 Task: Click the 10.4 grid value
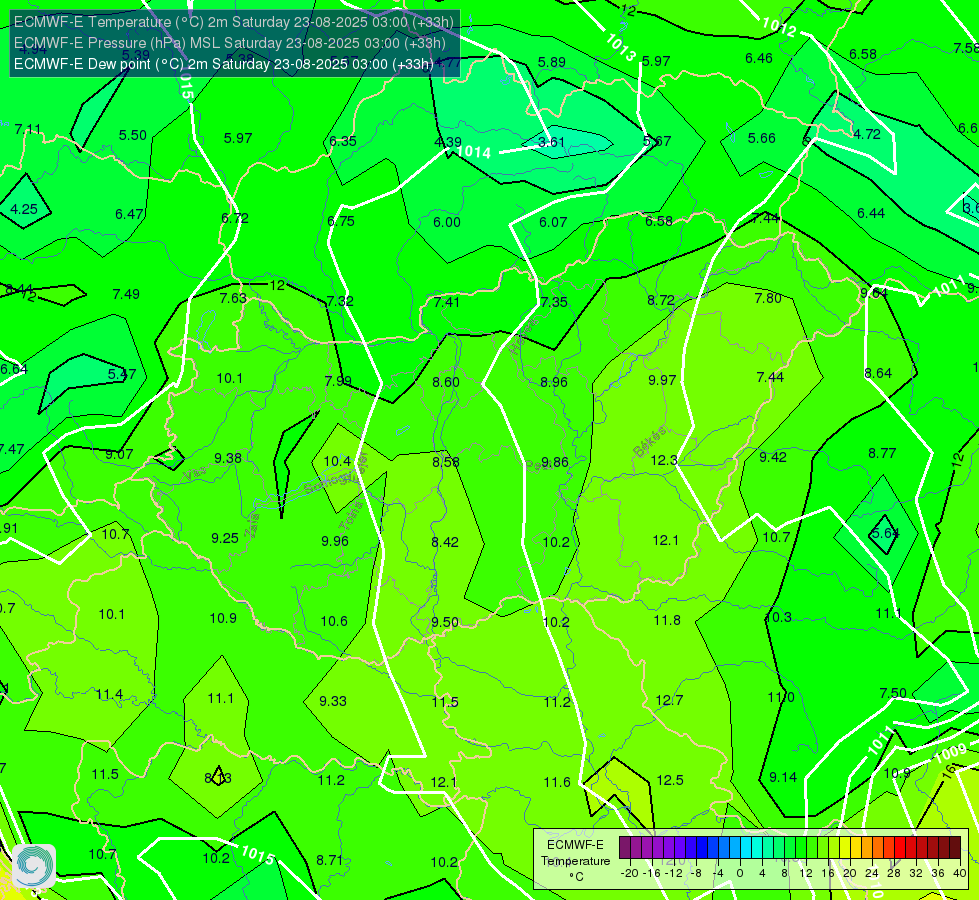coord(337,461)
